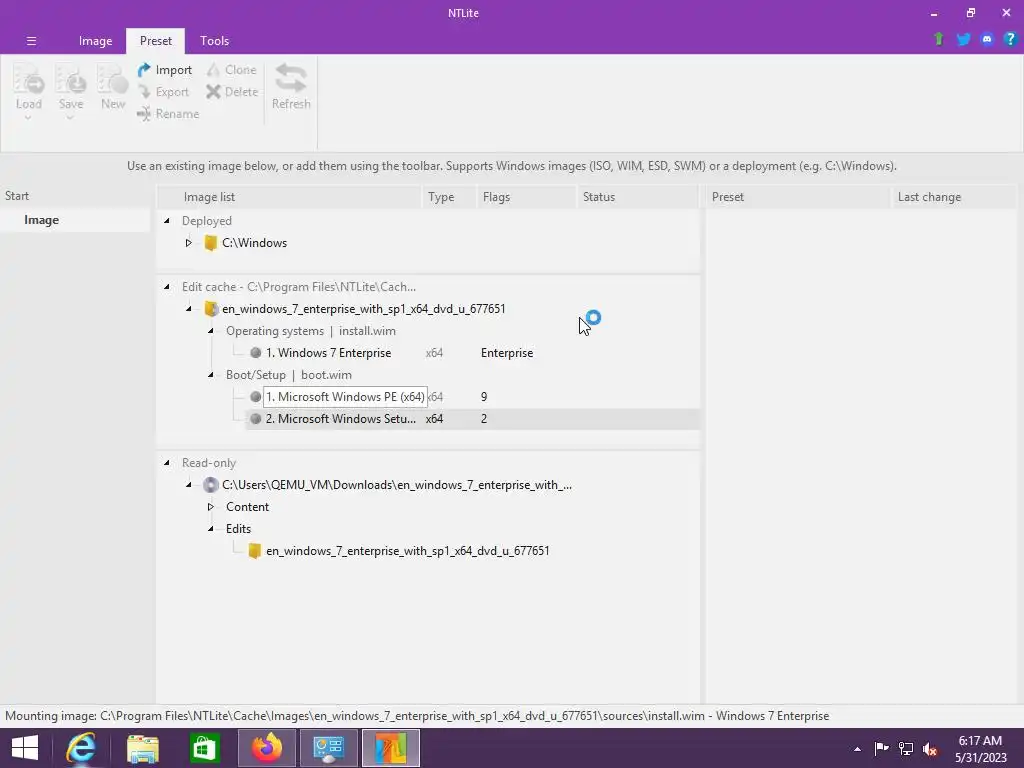Expand the C:\Windows node
Screen dimensions: 1024x768
(189, 243)
